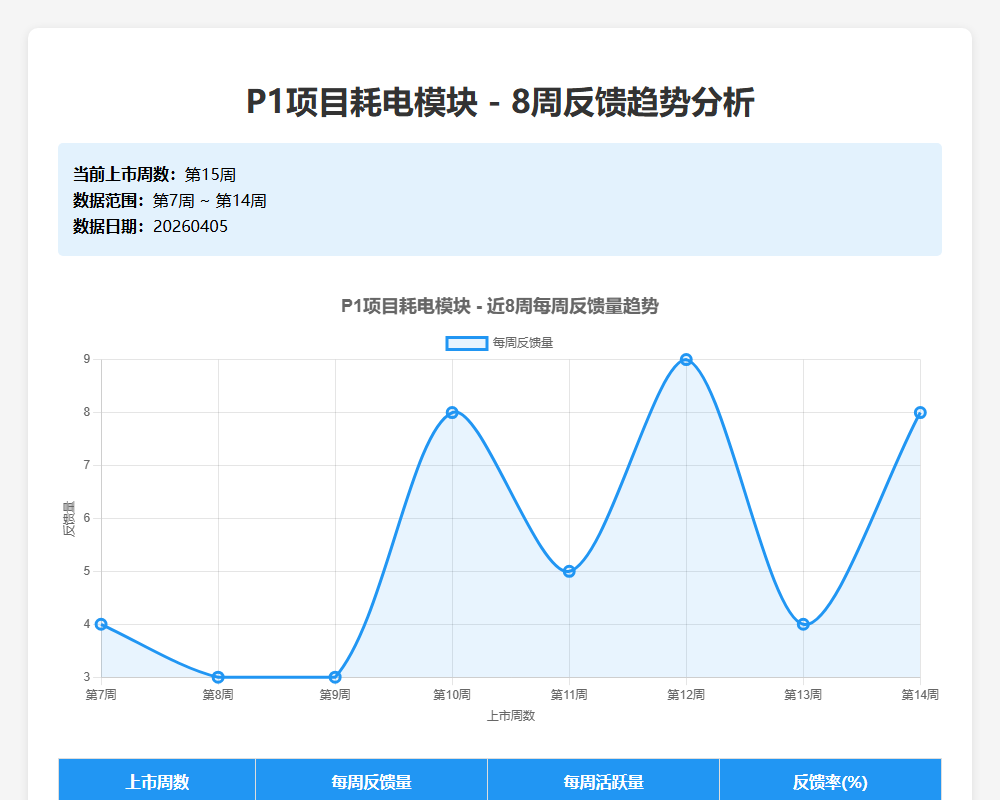Select the 第9周 data point on chart
1000x800 pixels.
(x=335, y=677)
